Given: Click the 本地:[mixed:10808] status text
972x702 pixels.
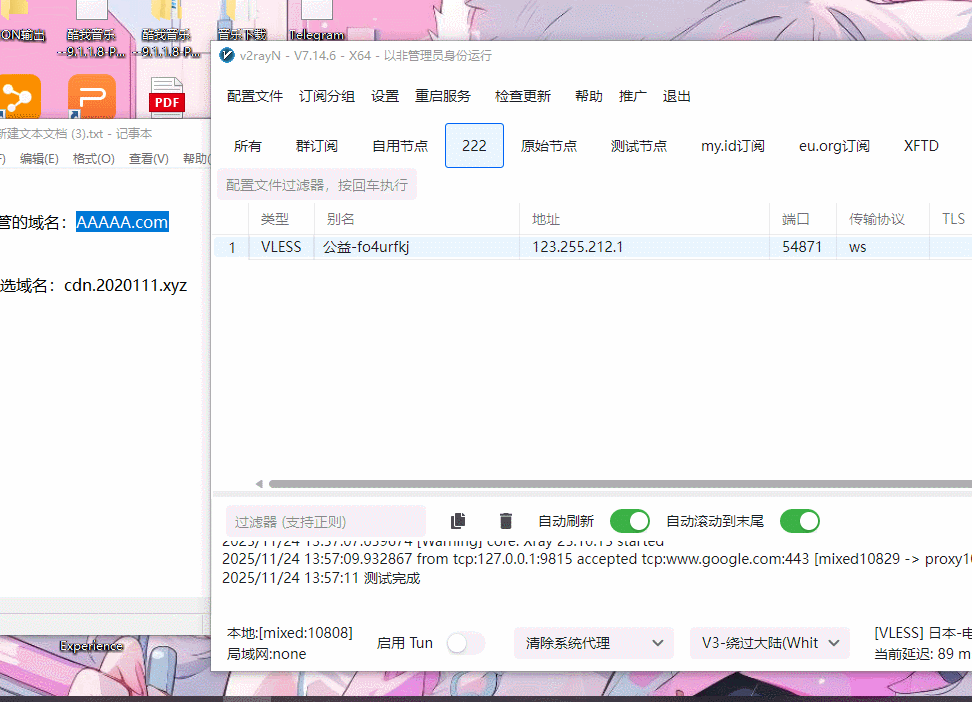Looking at the screenshot, I should point(289,633).
